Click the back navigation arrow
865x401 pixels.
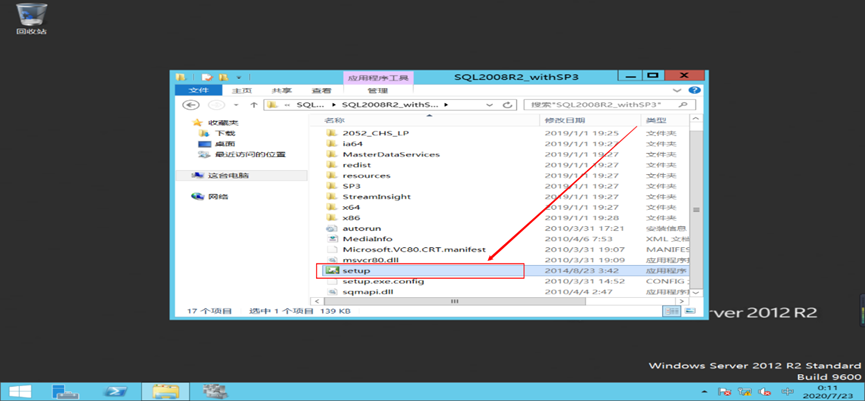[x=191, y=105]
